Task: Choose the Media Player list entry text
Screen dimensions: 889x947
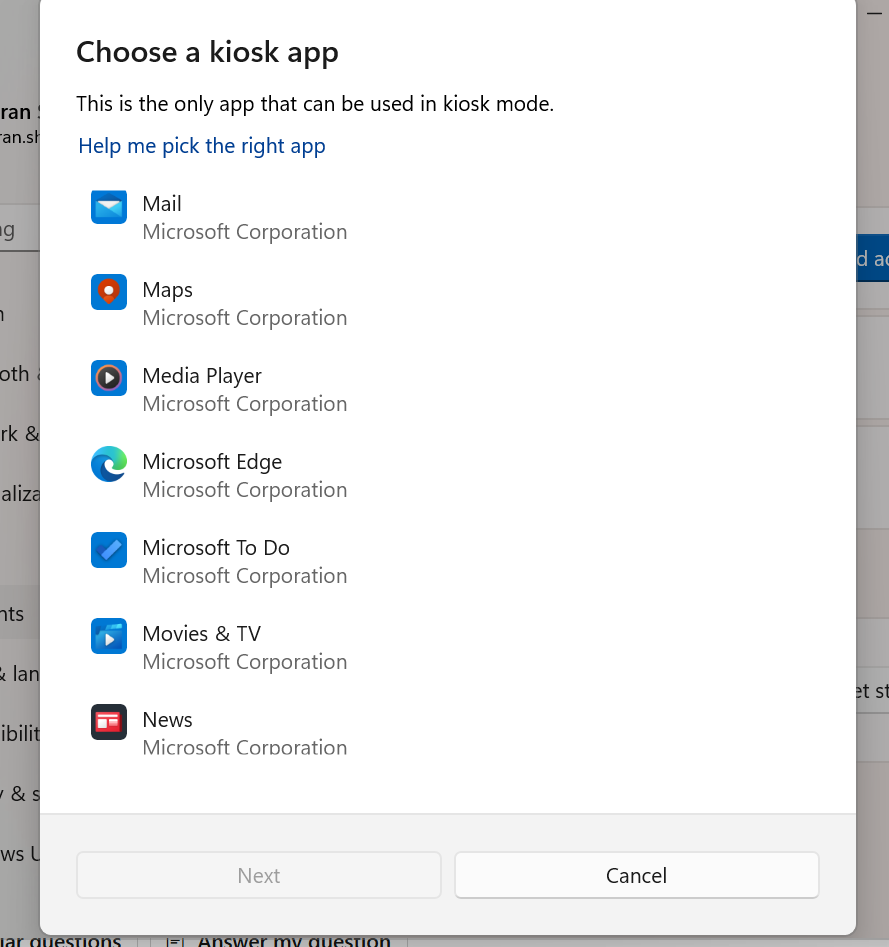Action: coord(202,376)
